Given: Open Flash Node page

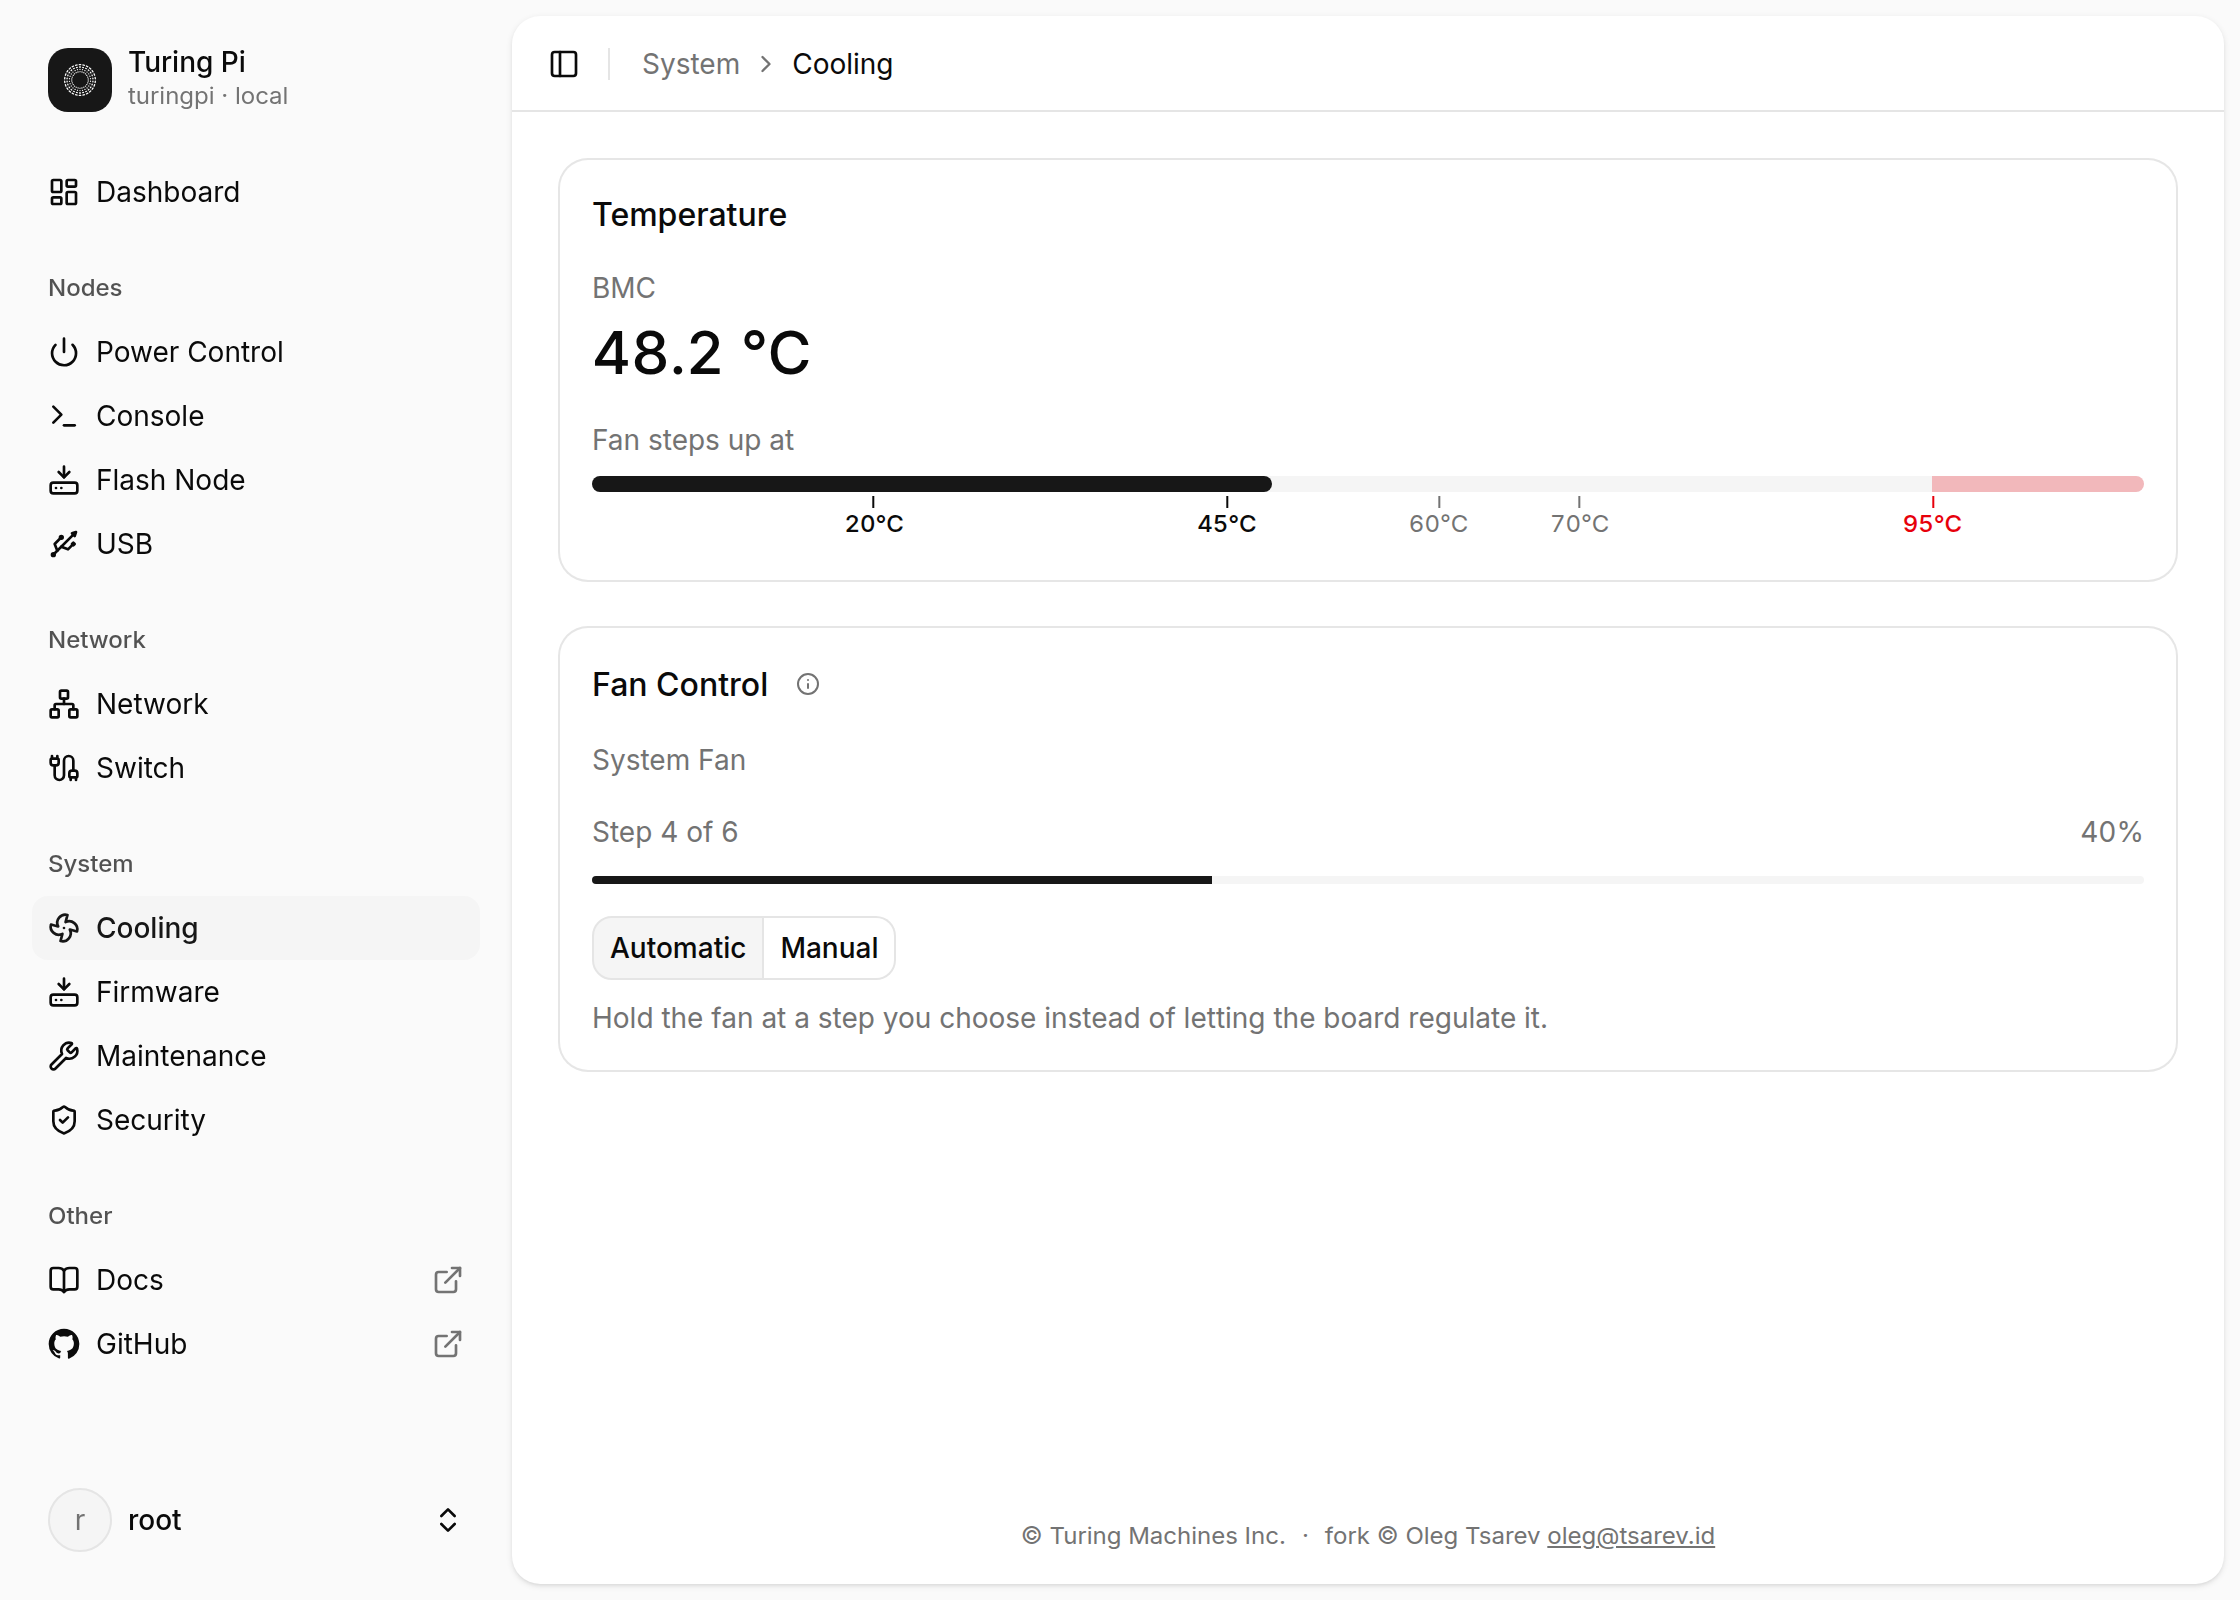Looking at the screenshot, I should point(256,480).
